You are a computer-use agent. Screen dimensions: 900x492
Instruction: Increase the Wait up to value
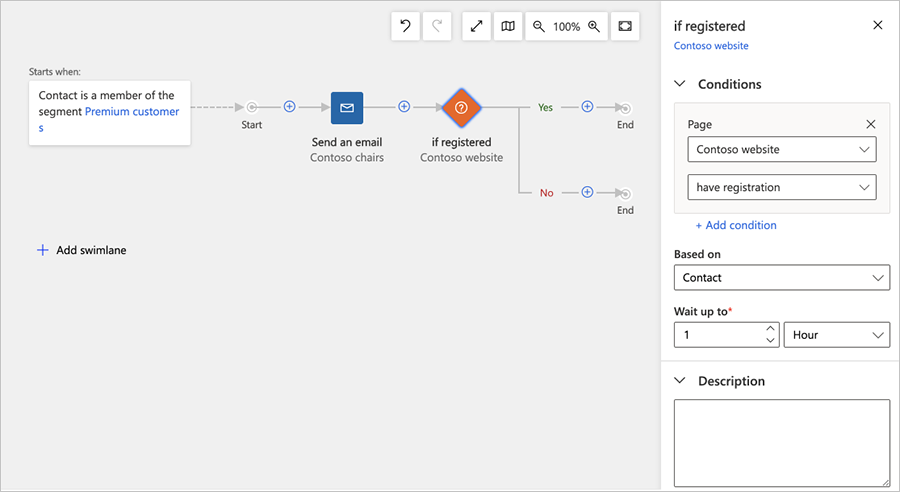click(770, 328)
